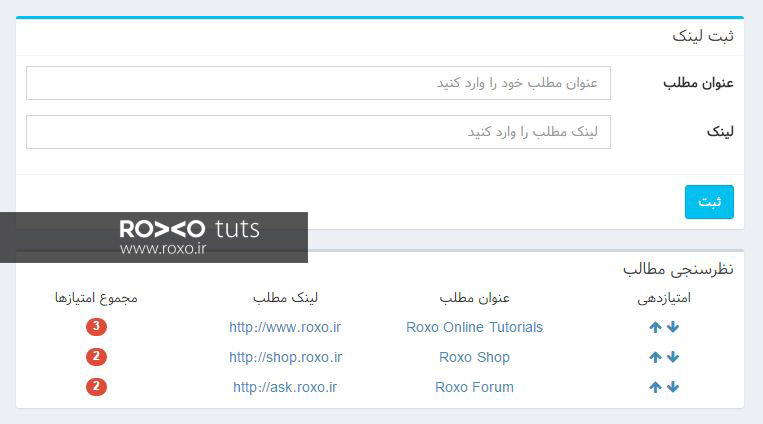763x424 pixels.
Task: Open the http://ask.roxo.ir link
Action: [x=285, y=387]
